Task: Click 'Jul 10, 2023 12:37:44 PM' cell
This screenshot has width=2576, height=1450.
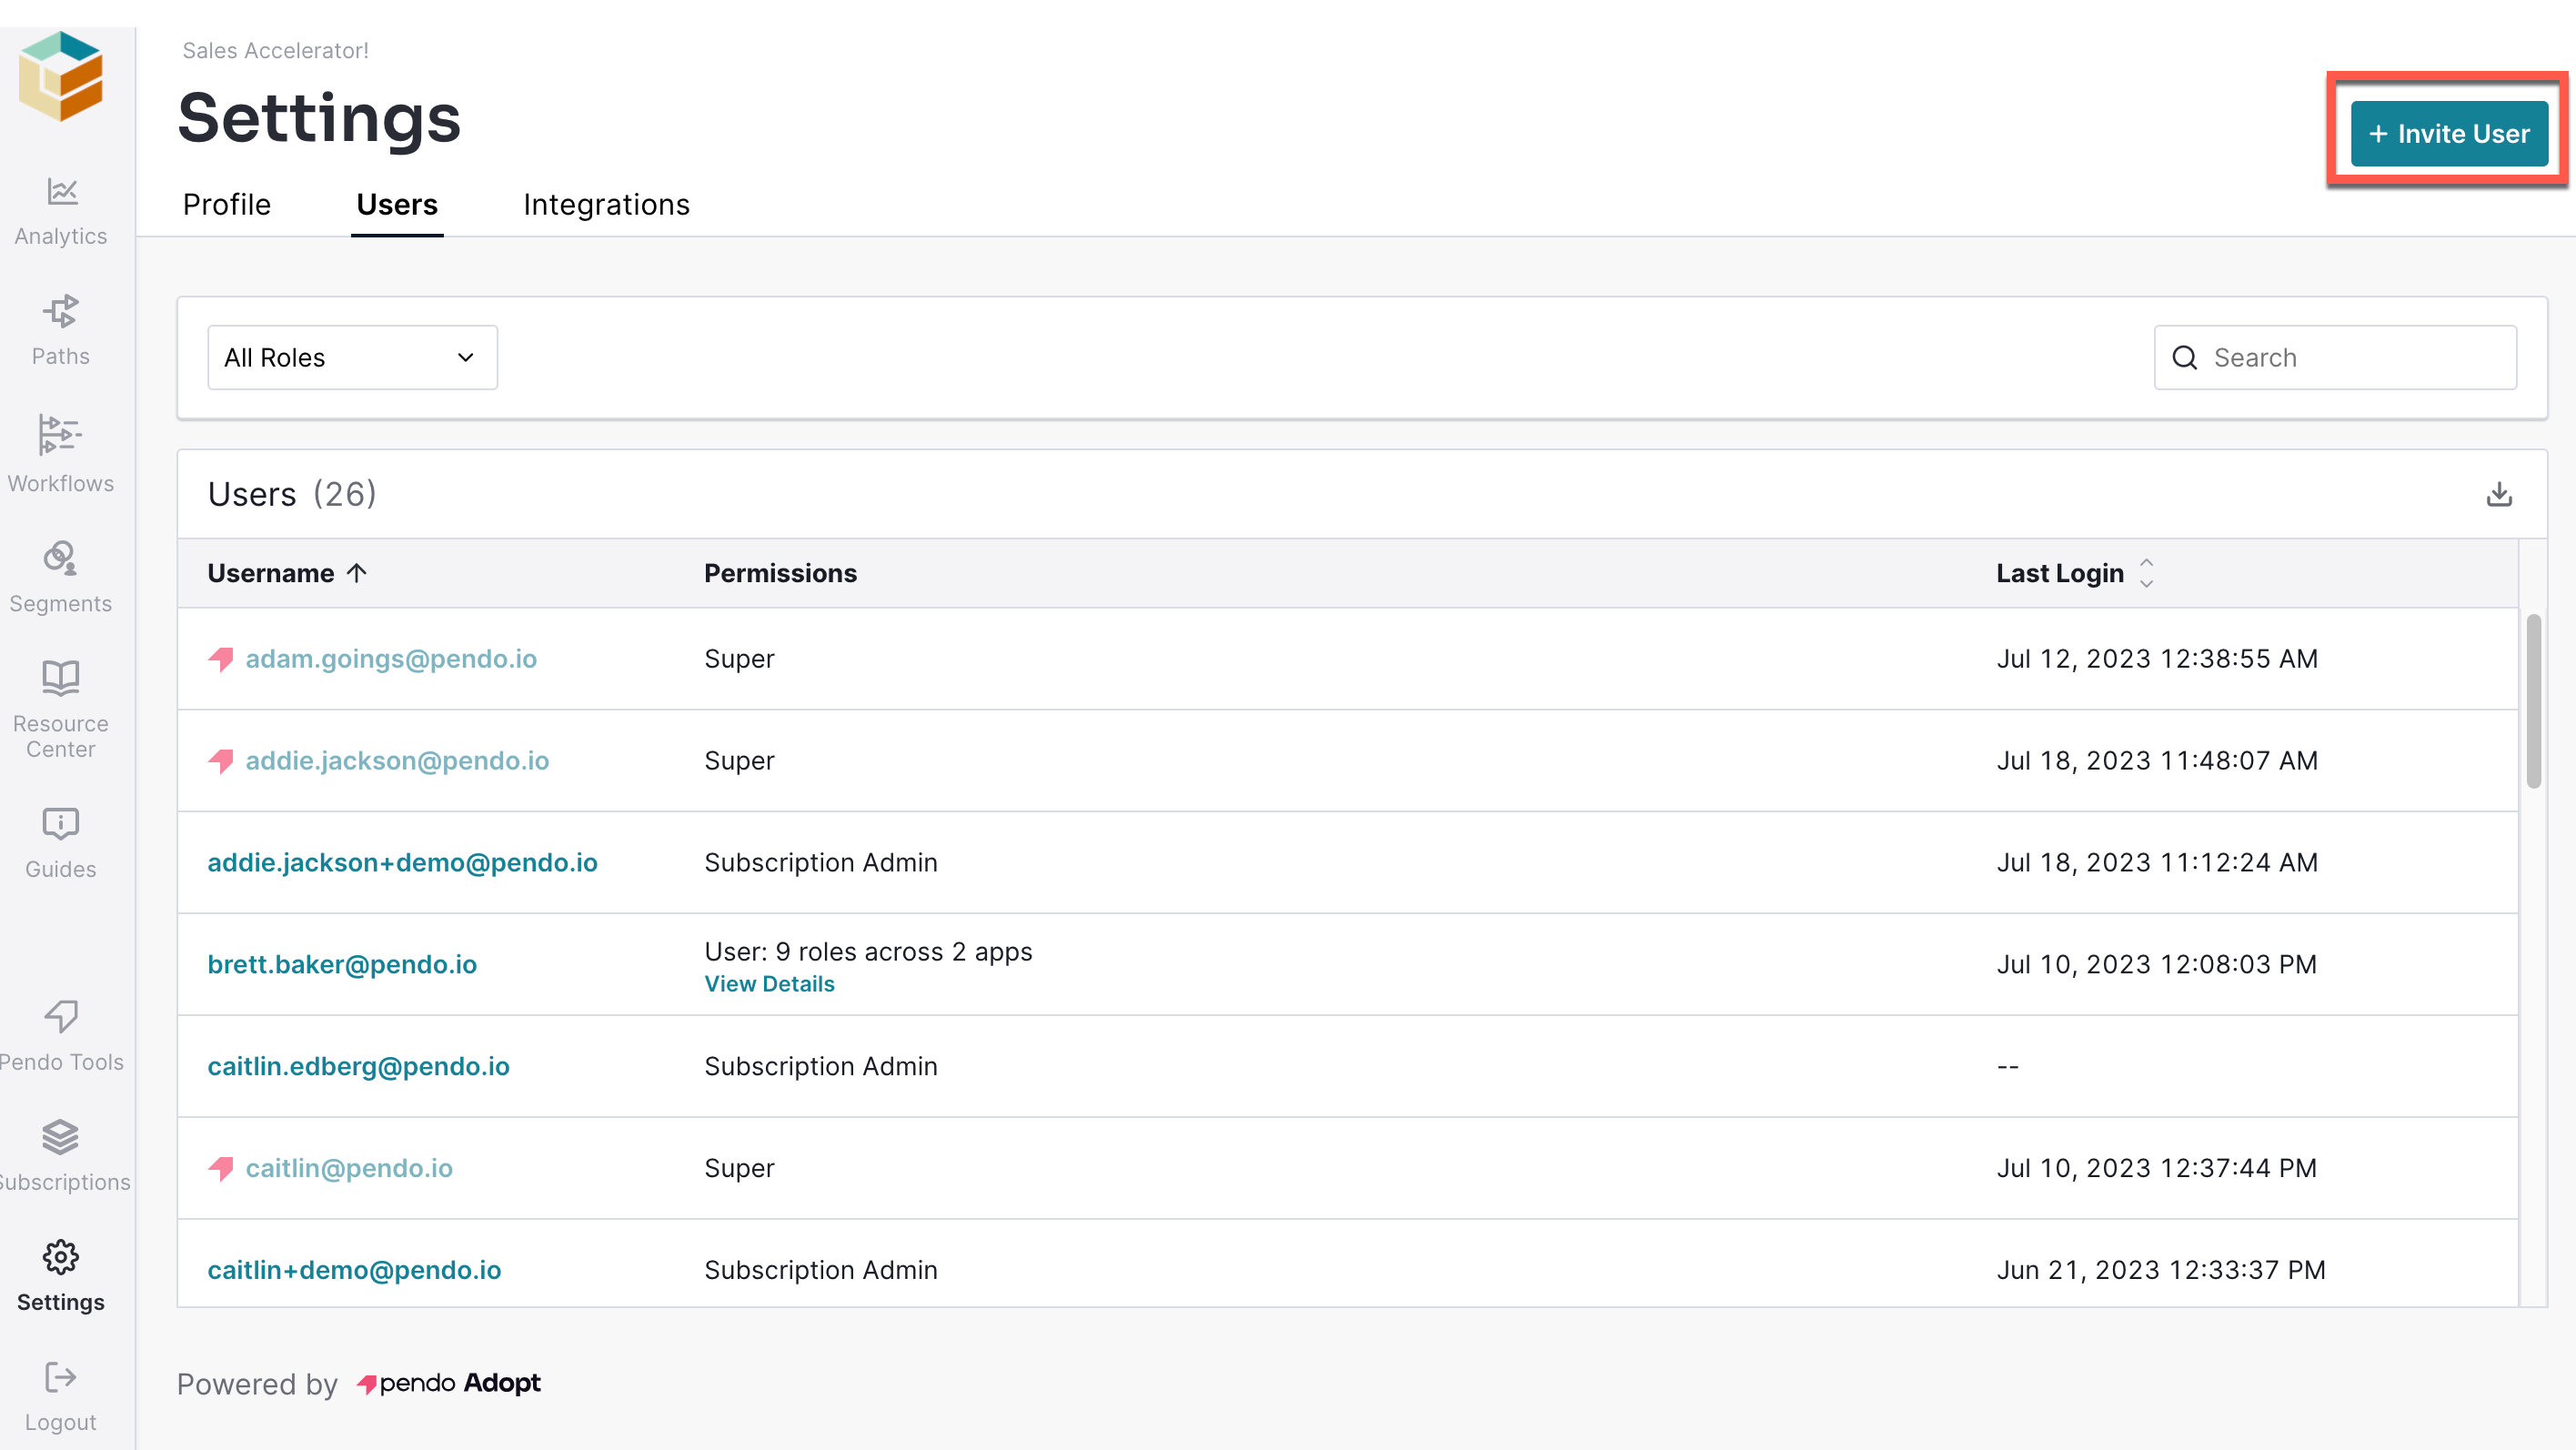Action: (2157, 1168)
